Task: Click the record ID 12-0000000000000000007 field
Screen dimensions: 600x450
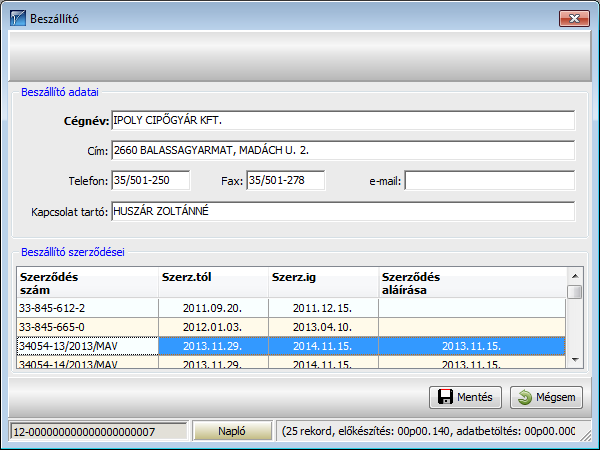Action: coord(99,432)
